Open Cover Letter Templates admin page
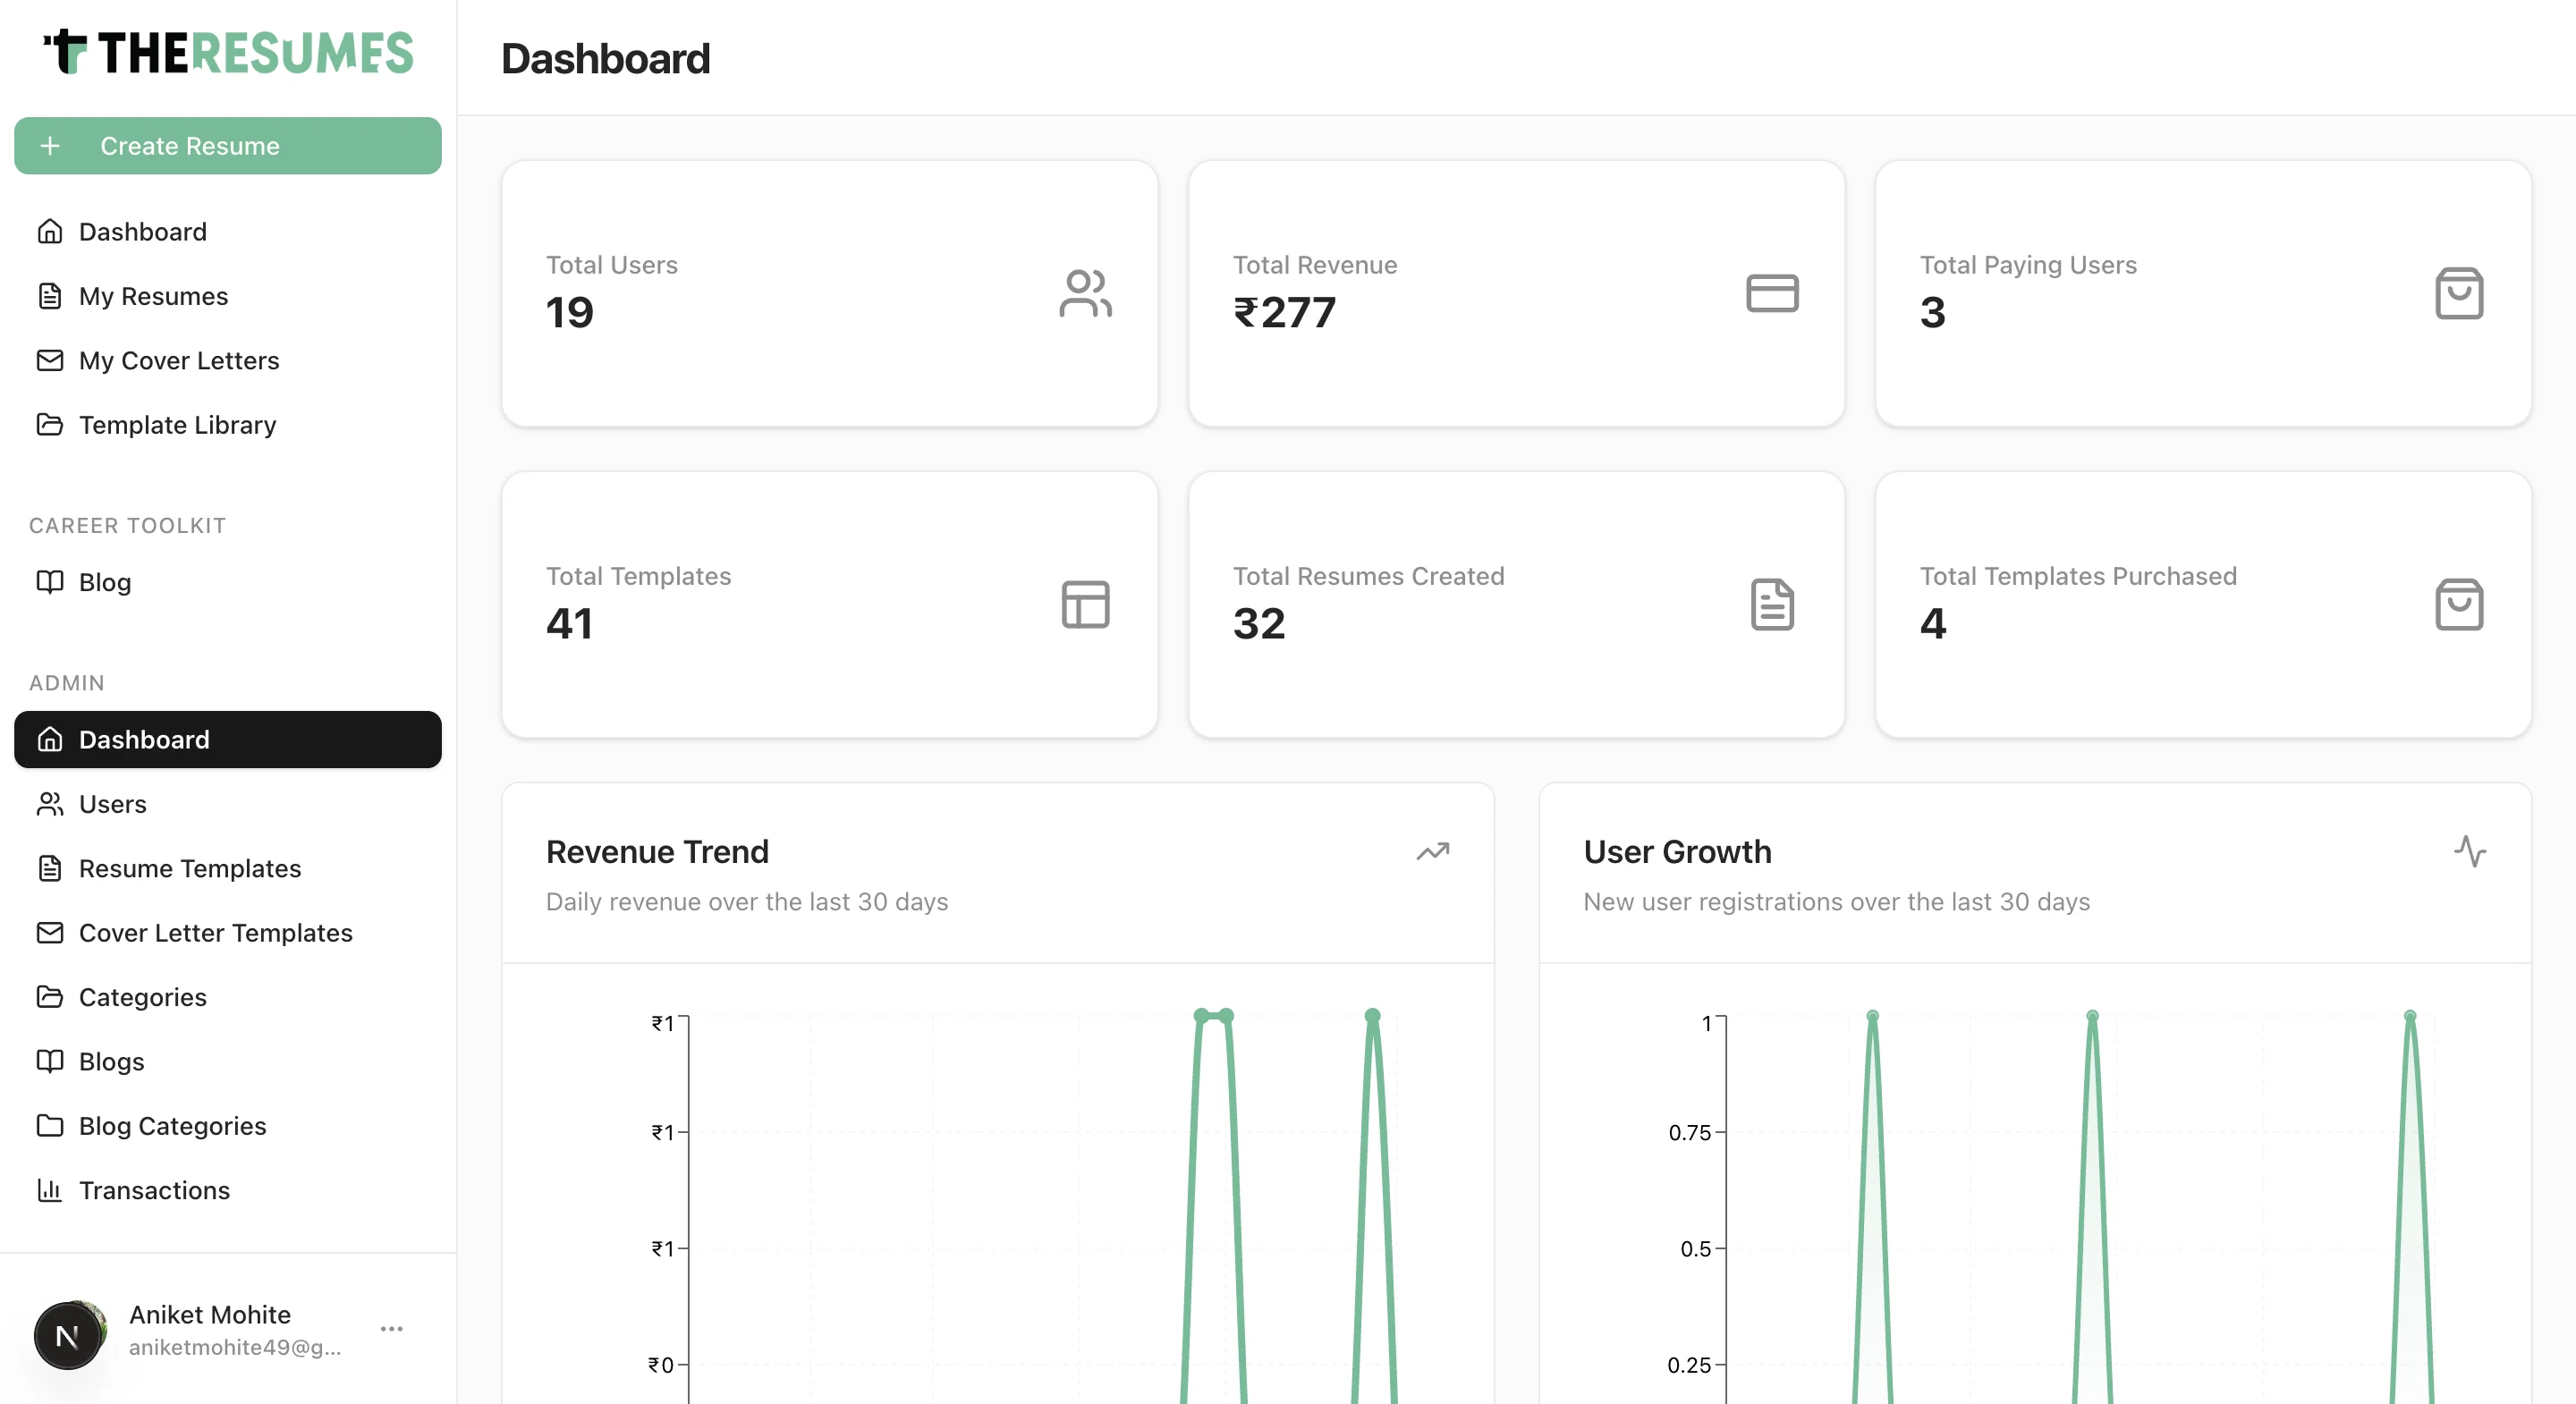 coord(215,933)
